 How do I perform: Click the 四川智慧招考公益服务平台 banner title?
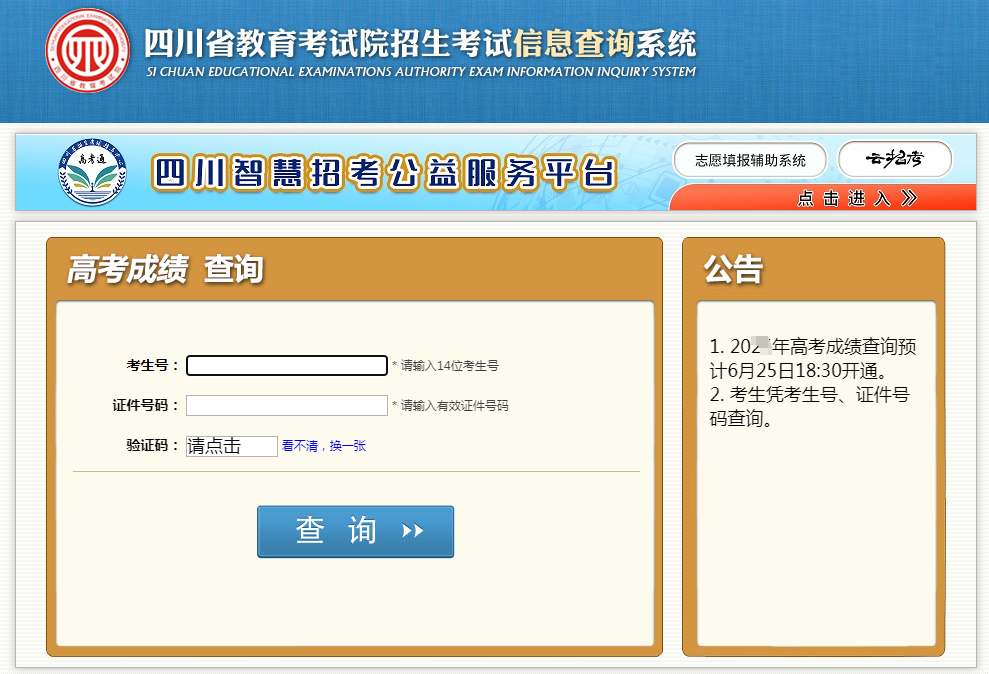[x=384, y=173]
